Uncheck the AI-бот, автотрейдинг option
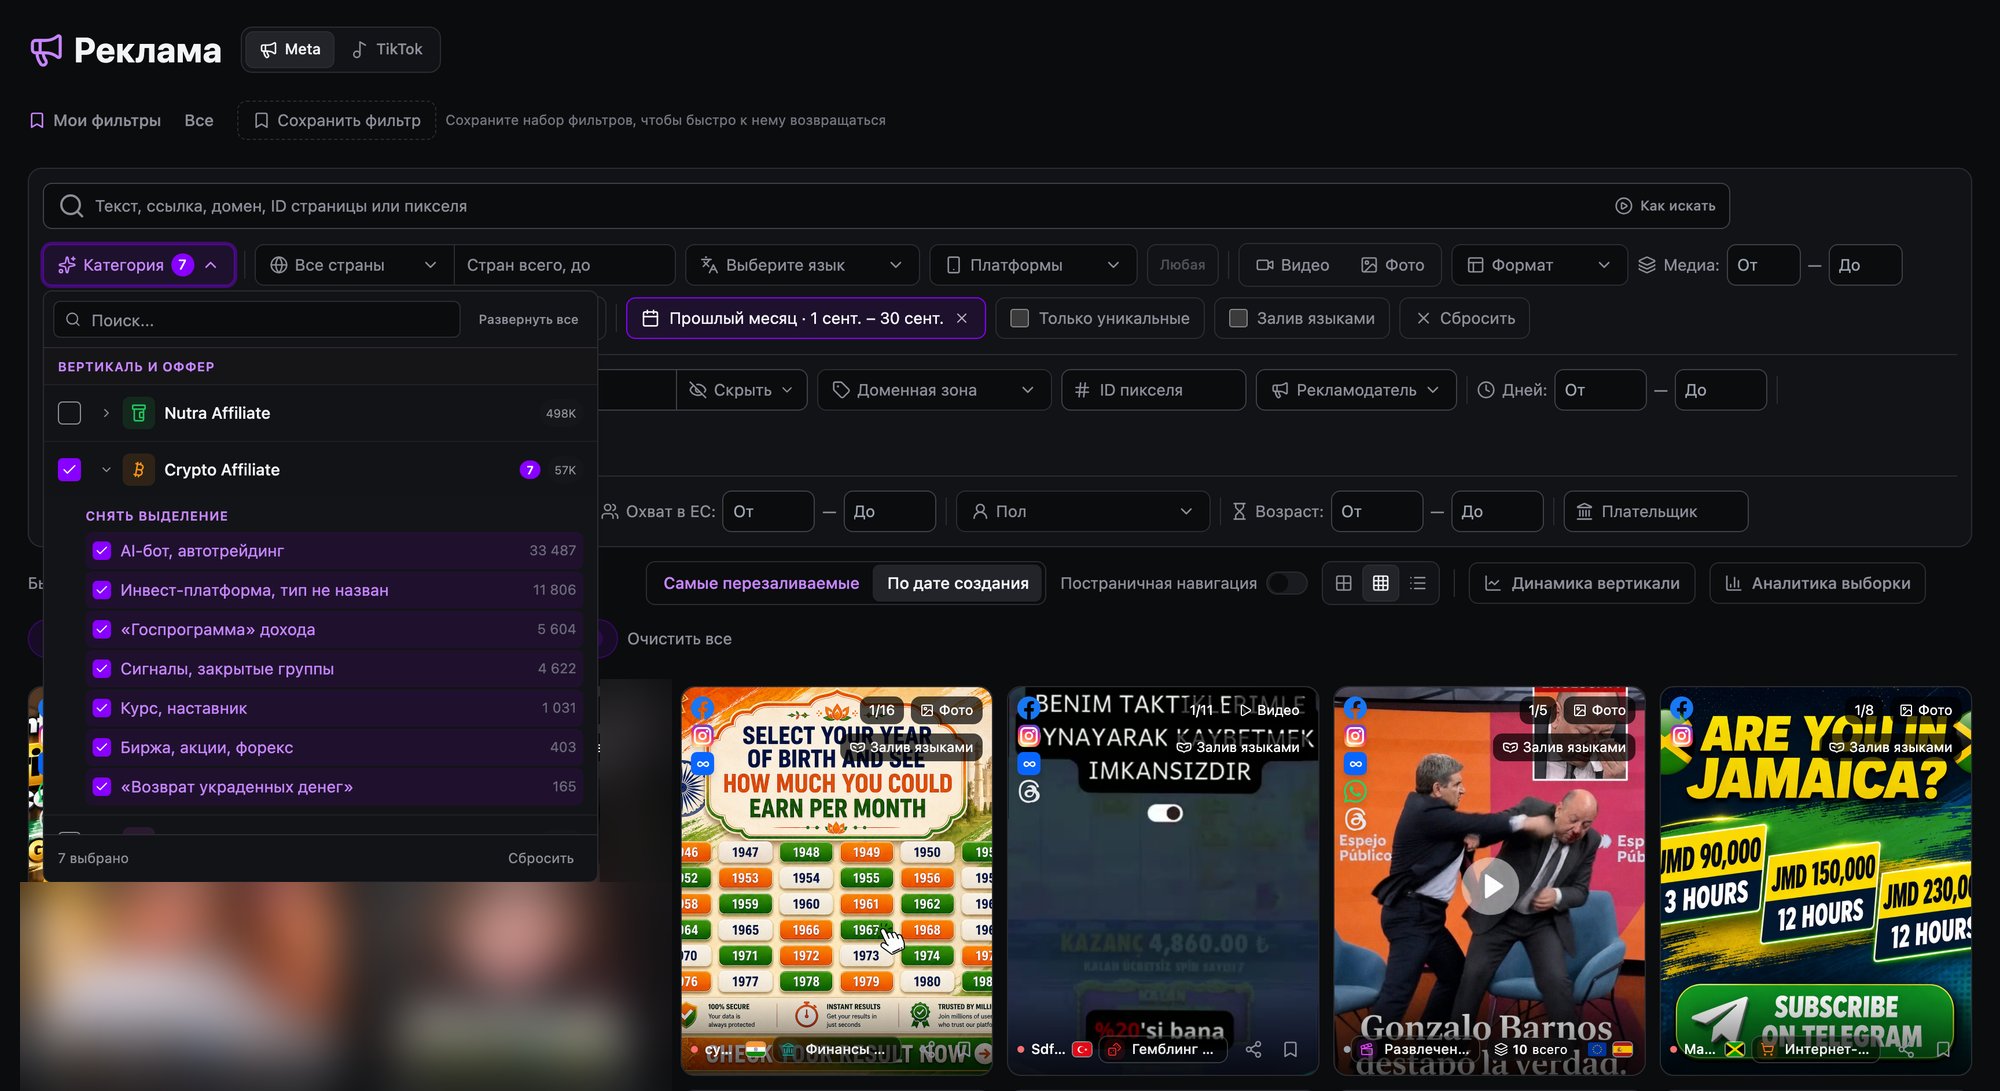The width and height of the screenshot is (2000, 1091). click(101, 551)
